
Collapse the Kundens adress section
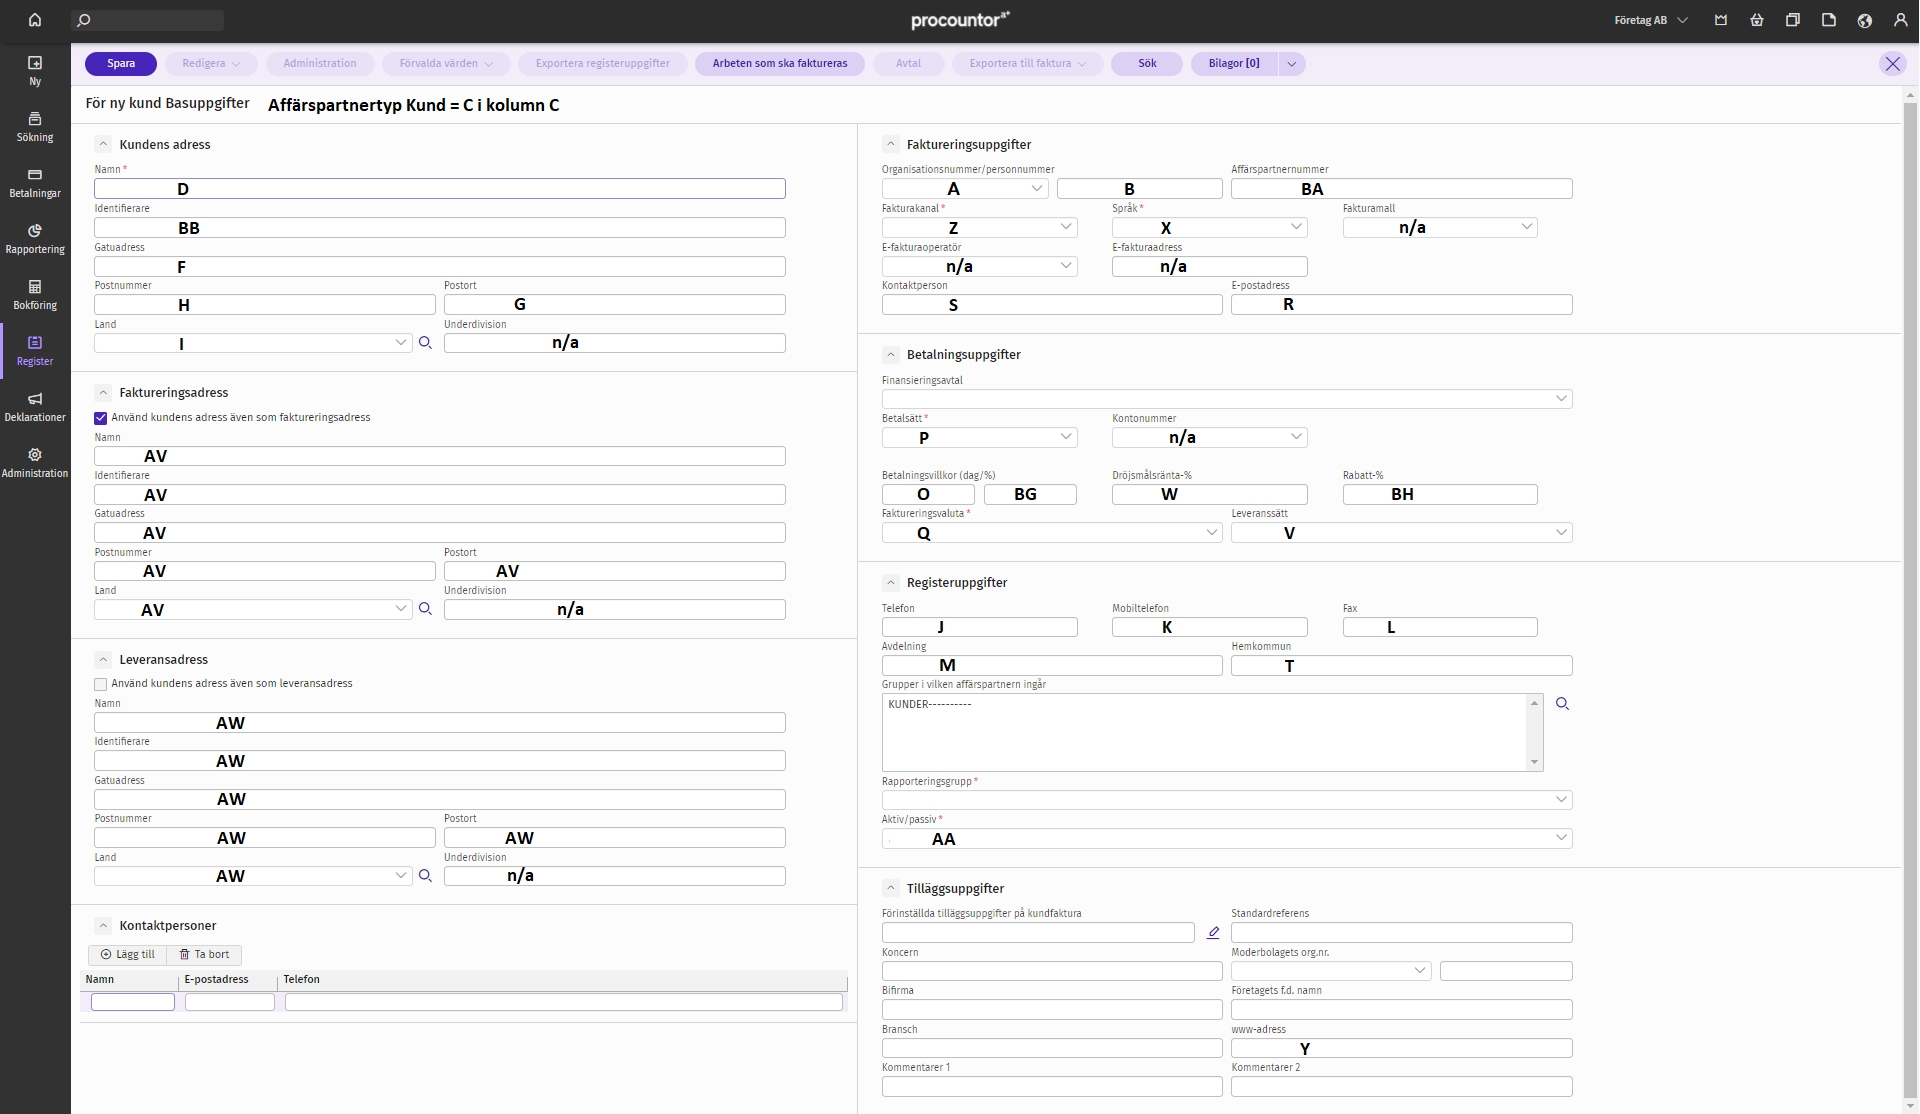pyautogui.click(x=103, y=144)
